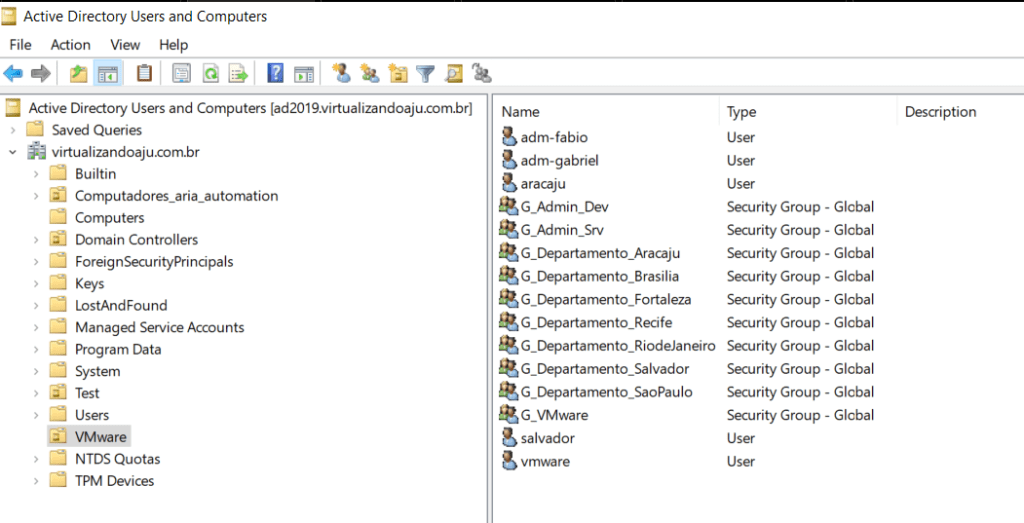Click the Find objects toolbar icon
The height and width of the screenshot is (523, 1024).
click(x=454, y=73)
